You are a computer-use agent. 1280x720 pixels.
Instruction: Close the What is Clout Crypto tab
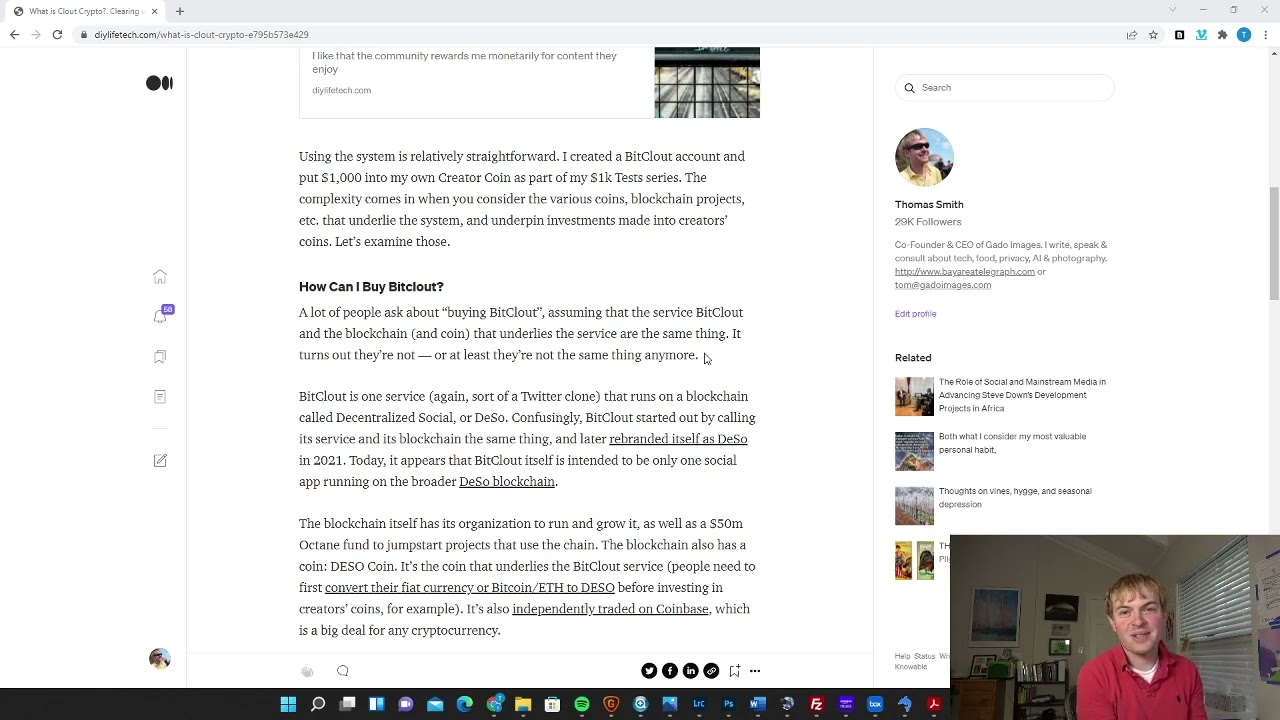[x=154, y=11]
